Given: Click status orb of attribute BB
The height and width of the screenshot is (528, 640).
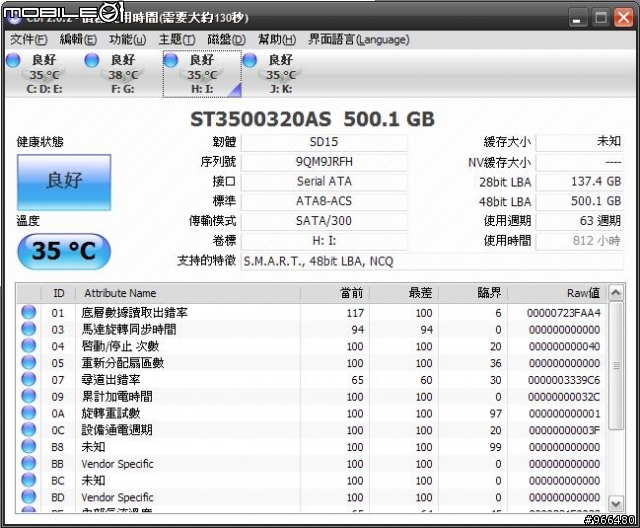Looking at the screenshot, I should [x=29, y=464].
